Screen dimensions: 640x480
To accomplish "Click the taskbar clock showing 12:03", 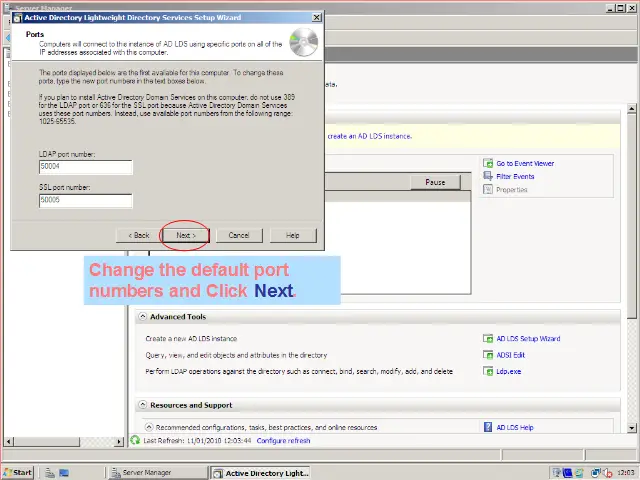I will (x=625, y=473).
